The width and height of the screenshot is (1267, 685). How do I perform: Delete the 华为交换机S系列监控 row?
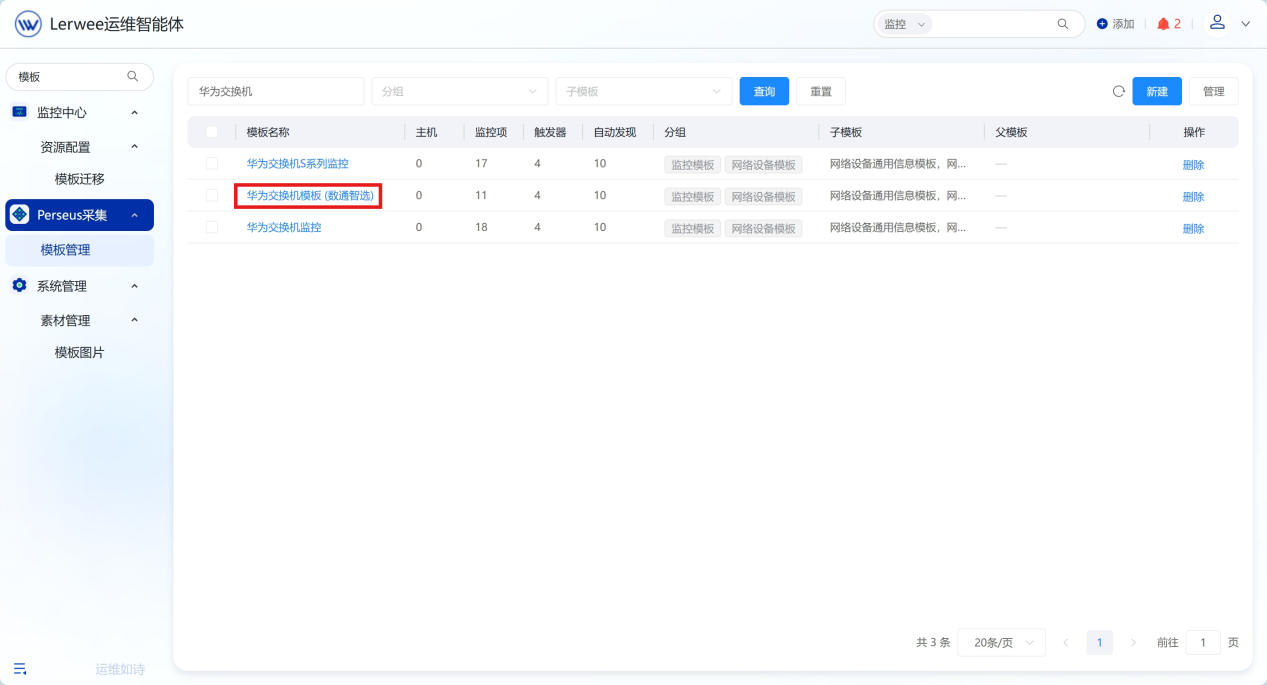tap(1194, 165)
